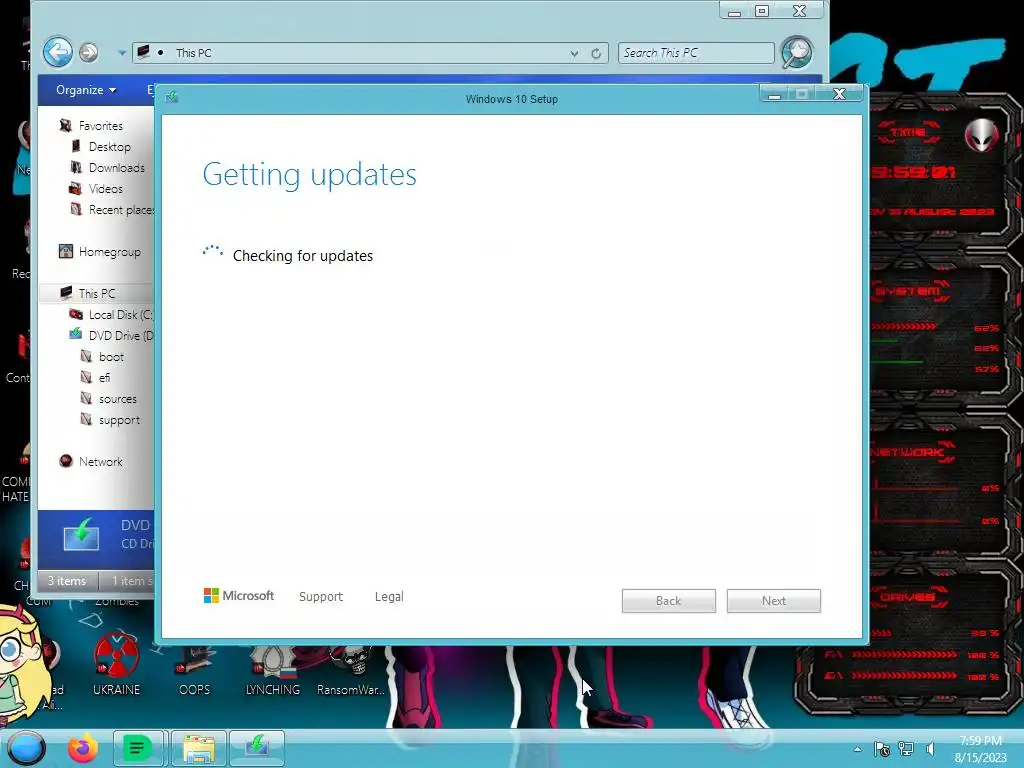Select Desktop under Favorites

(x=110, y=147)
